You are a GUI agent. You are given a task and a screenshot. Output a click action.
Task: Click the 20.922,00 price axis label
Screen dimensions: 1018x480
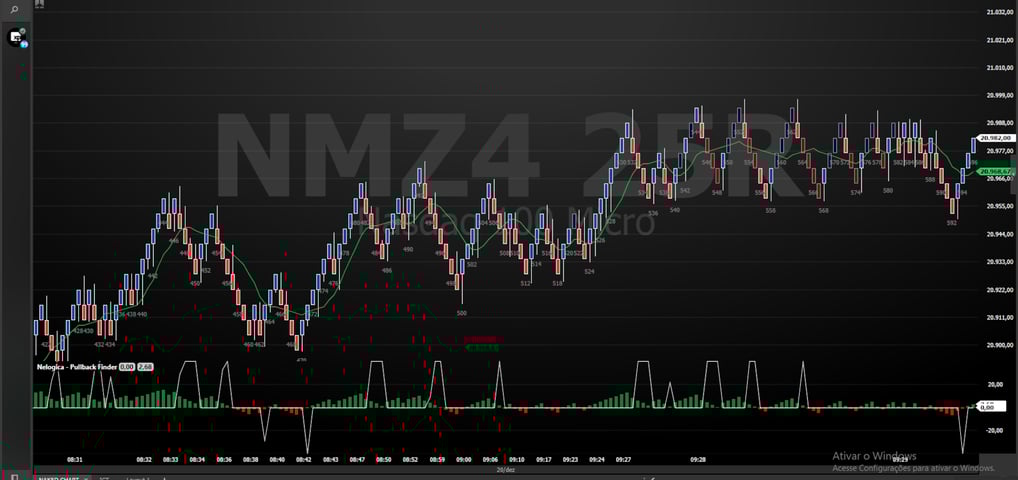tap(1000, 290)
